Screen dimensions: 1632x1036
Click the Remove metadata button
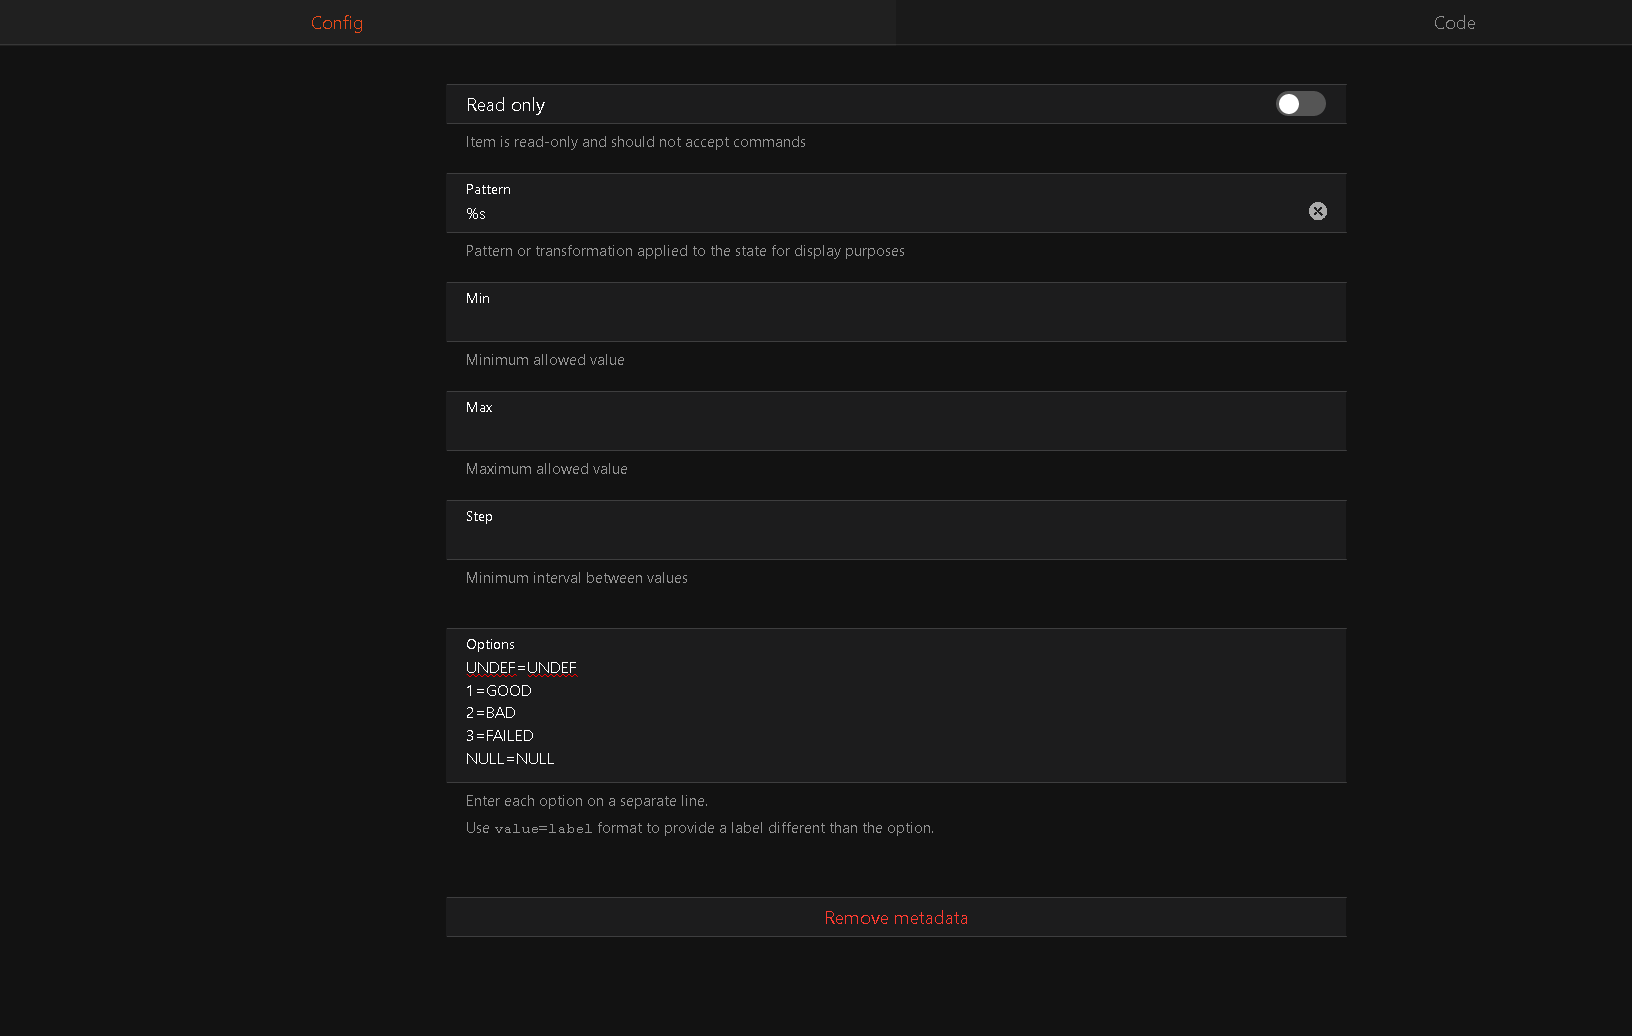896,918
